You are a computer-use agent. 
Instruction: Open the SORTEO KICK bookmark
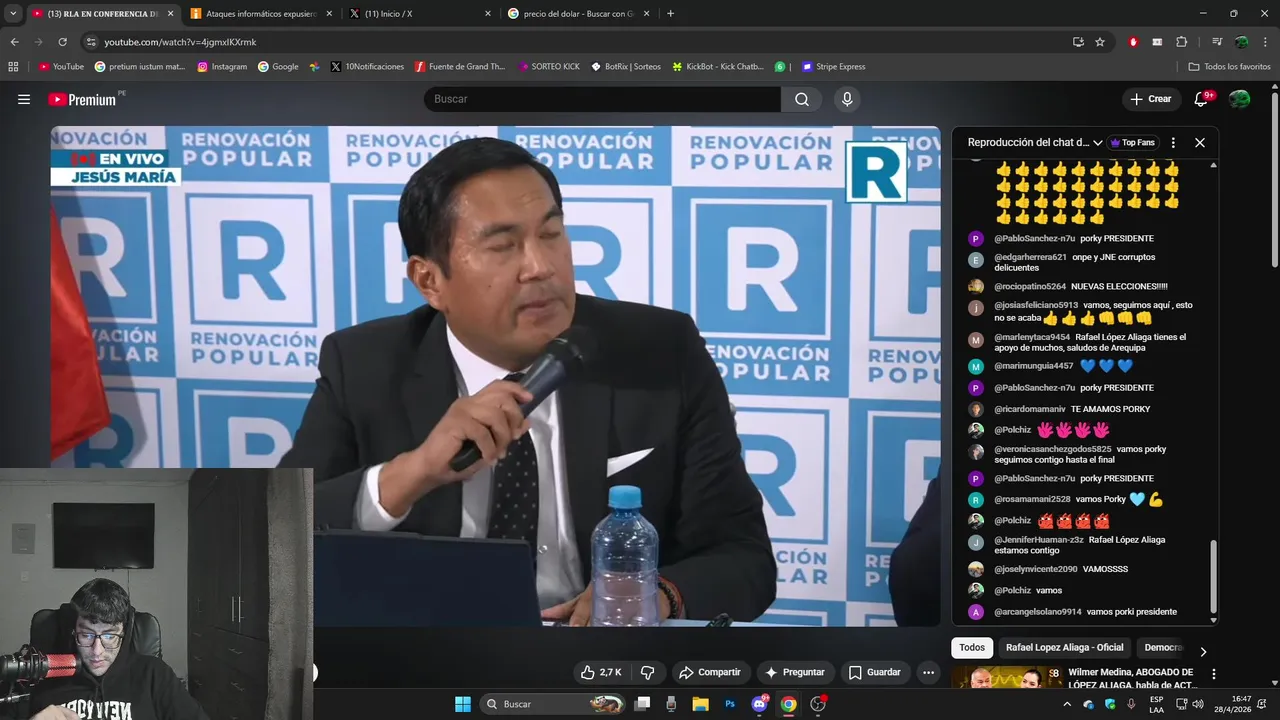(x=549, y=67)
